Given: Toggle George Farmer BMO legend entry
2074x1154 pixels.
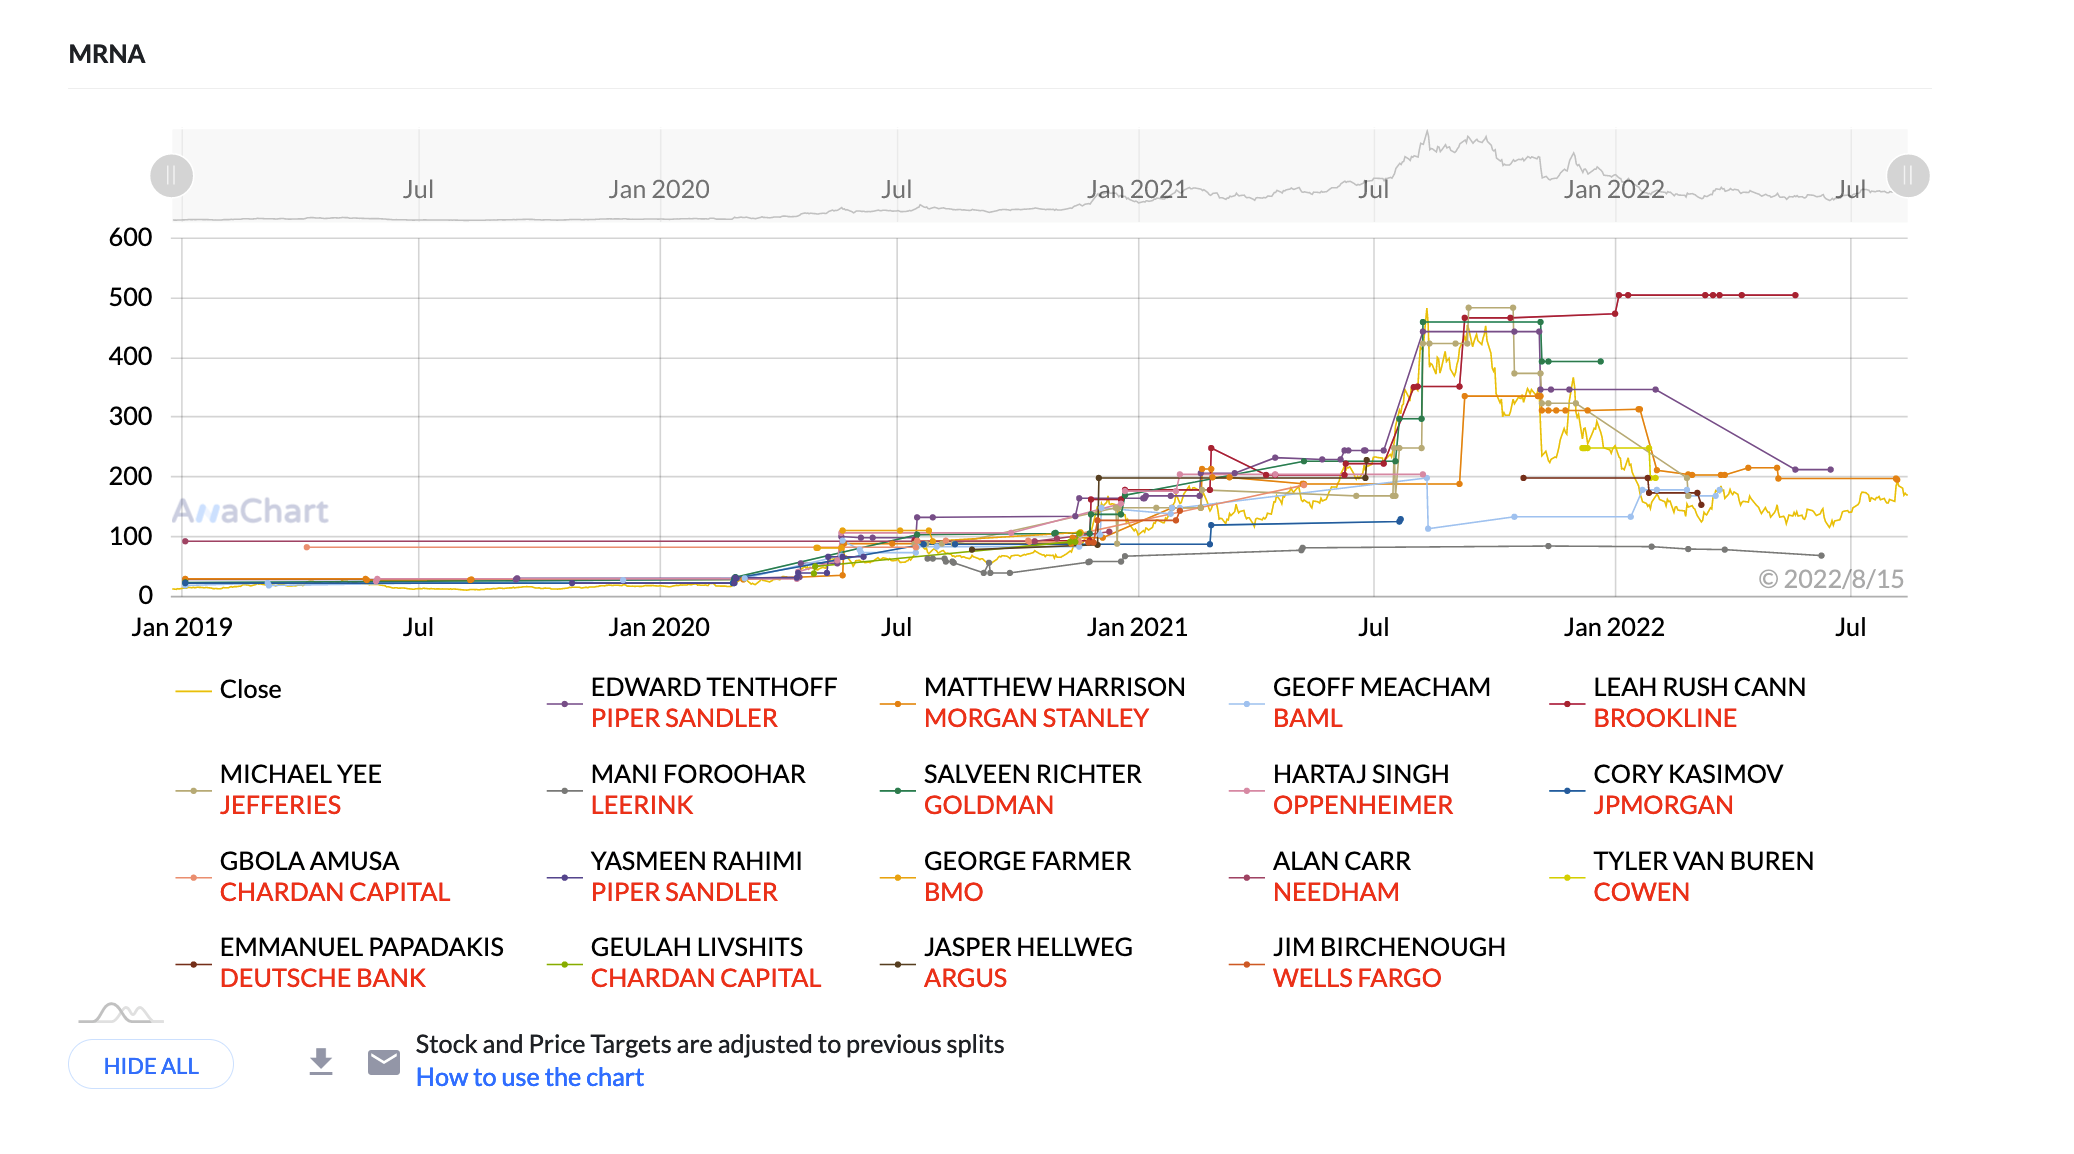Looking at the screenshot, I should tap(1006, 877).
